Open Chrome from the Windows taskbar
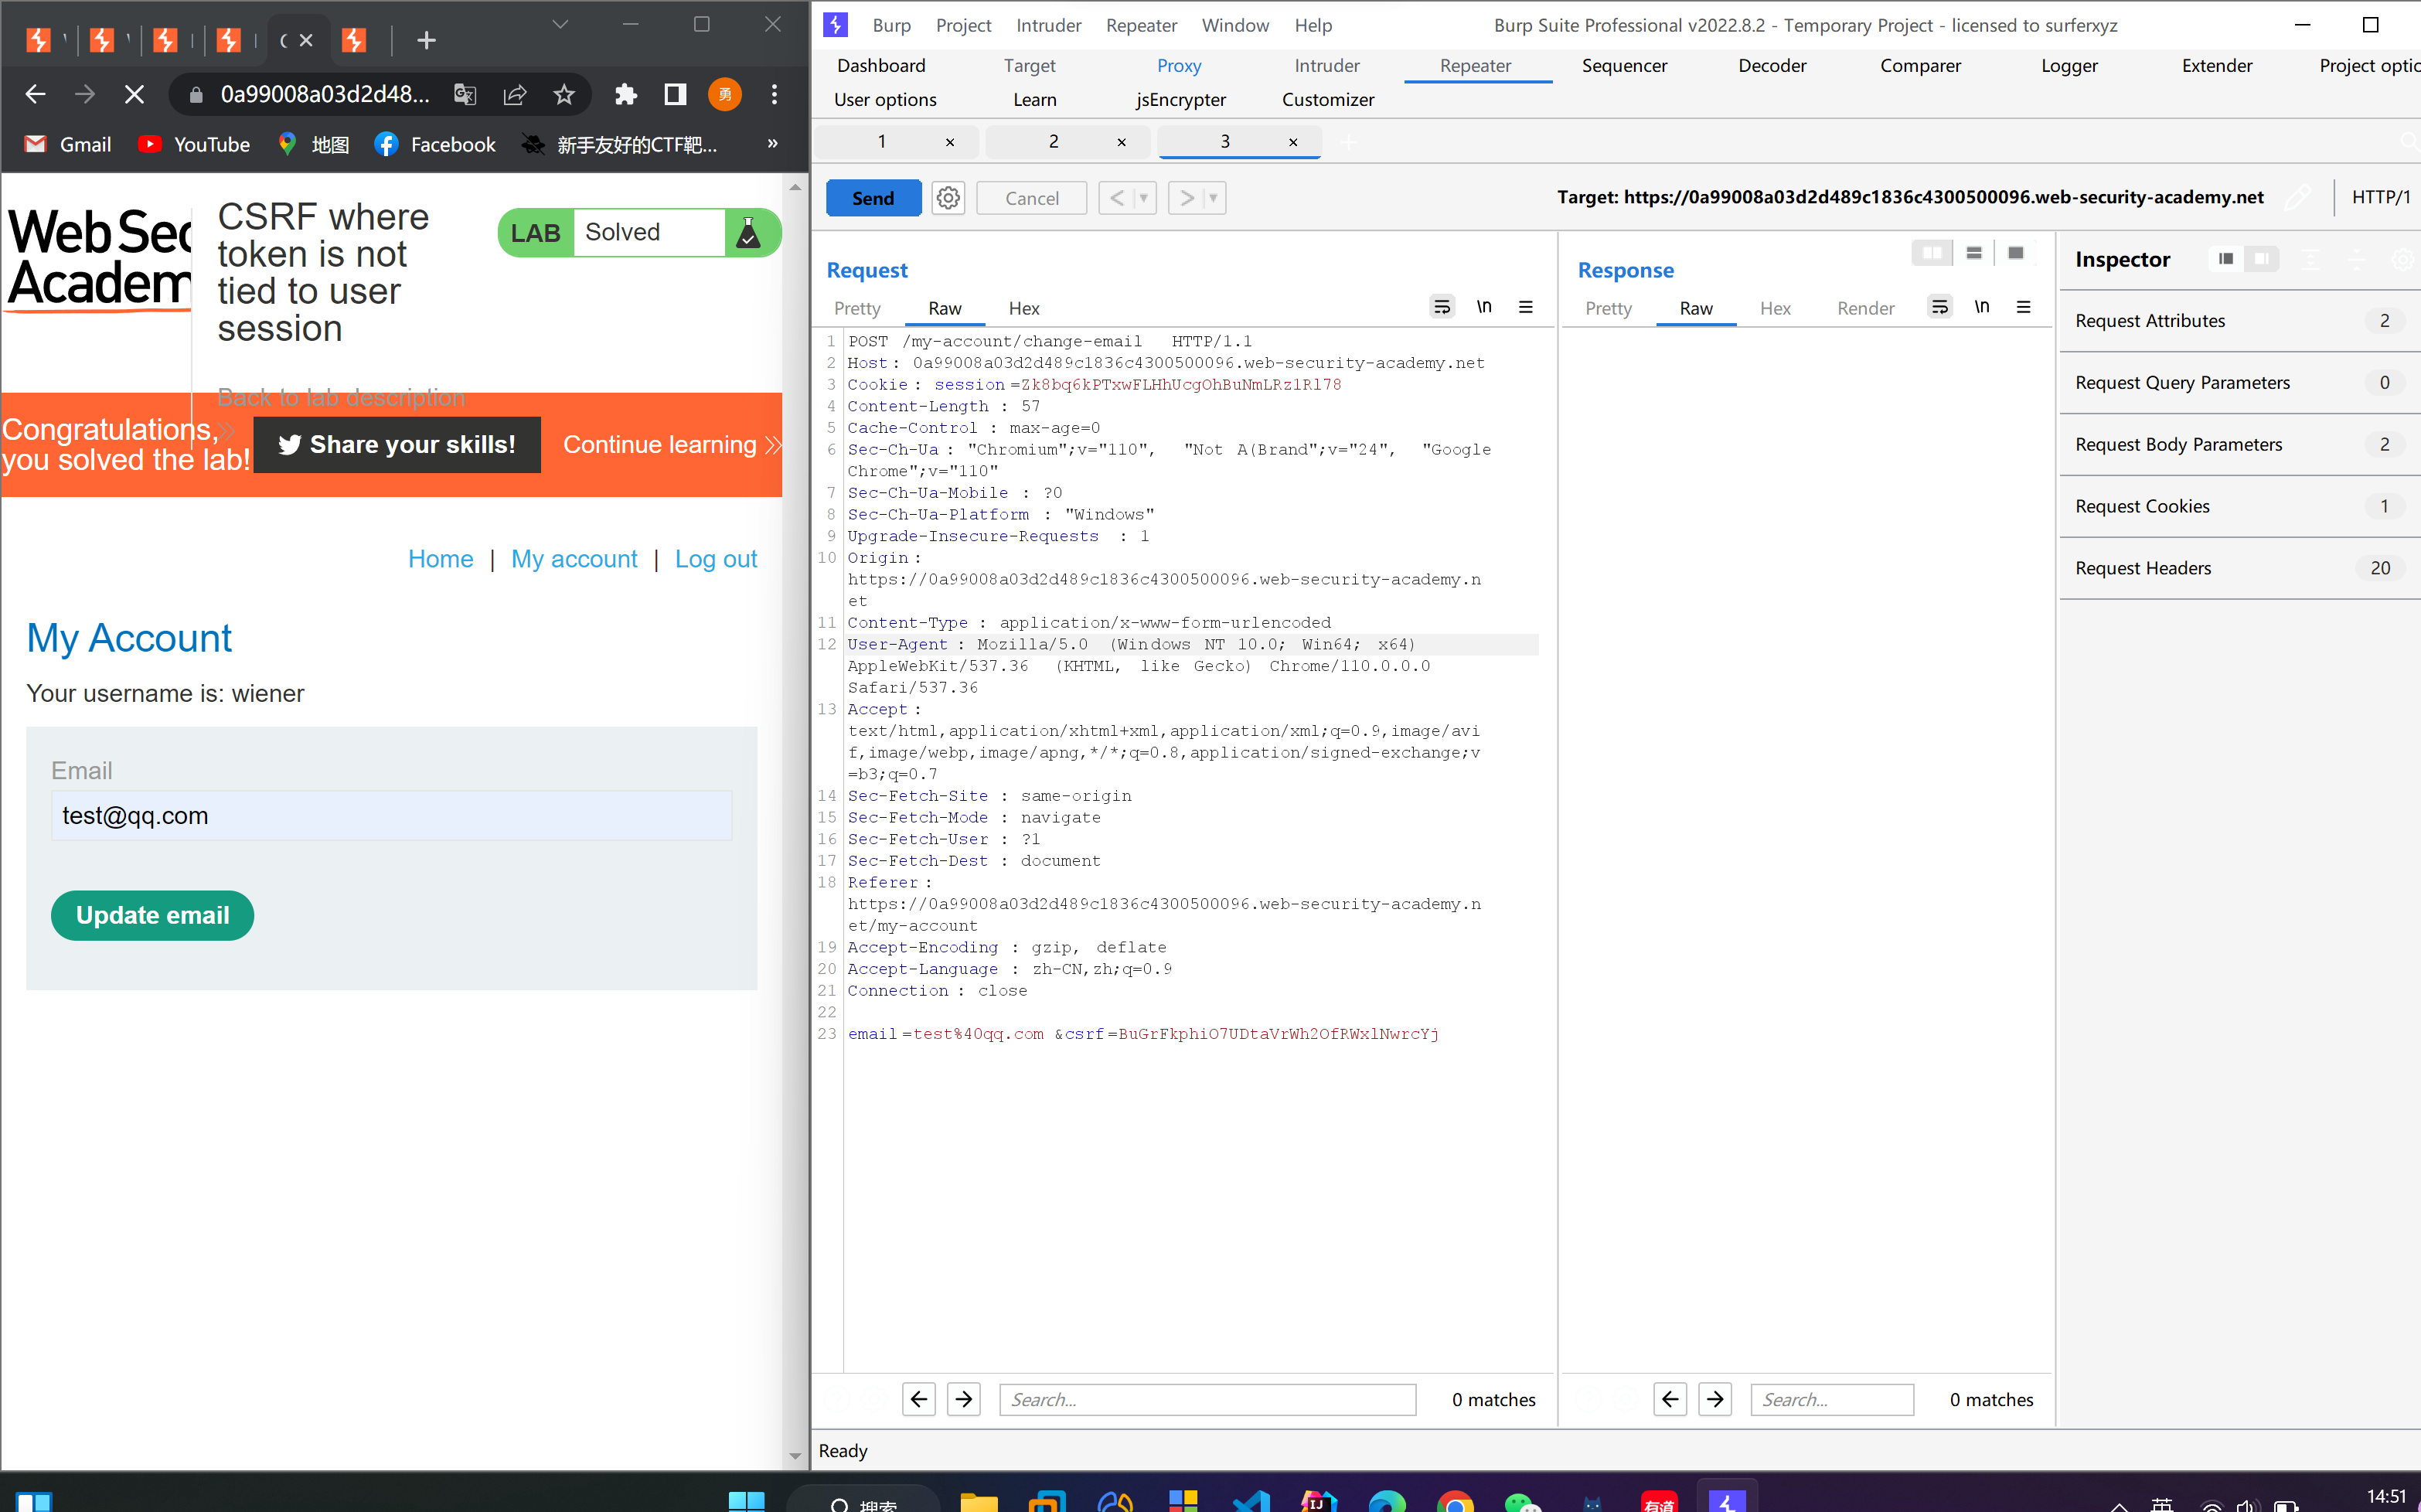Screen dimensions: 2421x1512 [x=1454, y=1500]
